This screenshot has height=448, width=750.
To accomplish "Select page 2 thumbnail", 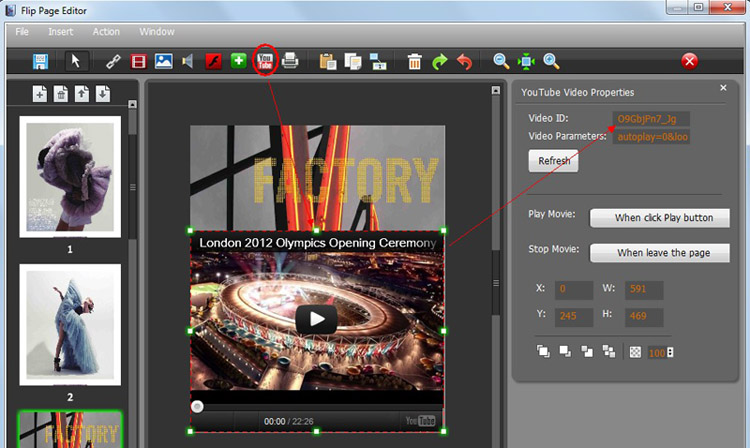I will point(70,325).
